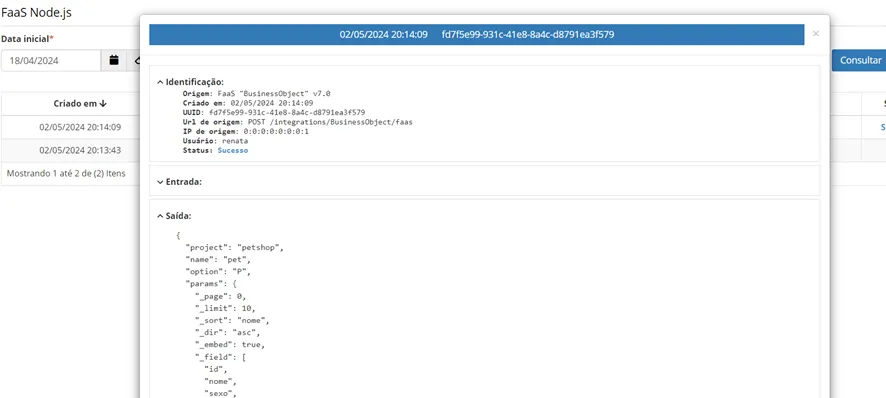This screenshot has width=886, height=398.
Task: Click the "_limit": 10 line
Action: [225, 308]
